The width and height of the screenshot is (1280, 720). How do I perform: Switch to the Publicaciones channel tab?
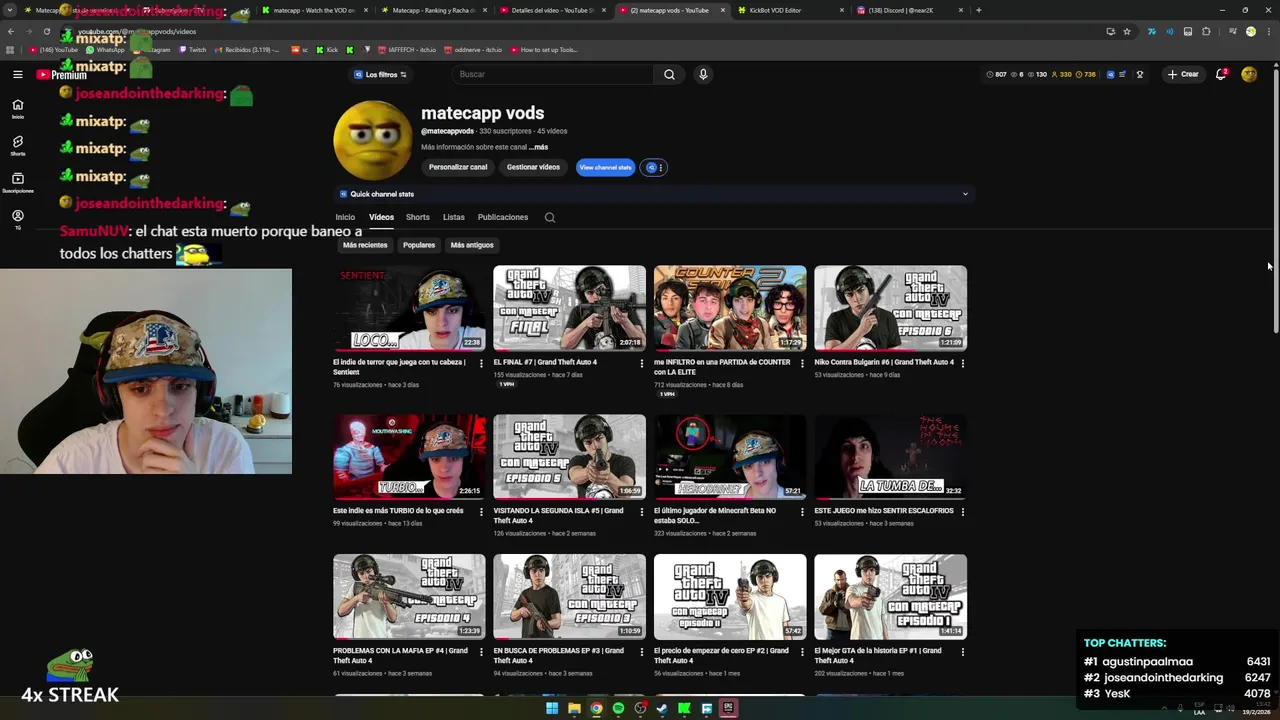coord(503,217)
